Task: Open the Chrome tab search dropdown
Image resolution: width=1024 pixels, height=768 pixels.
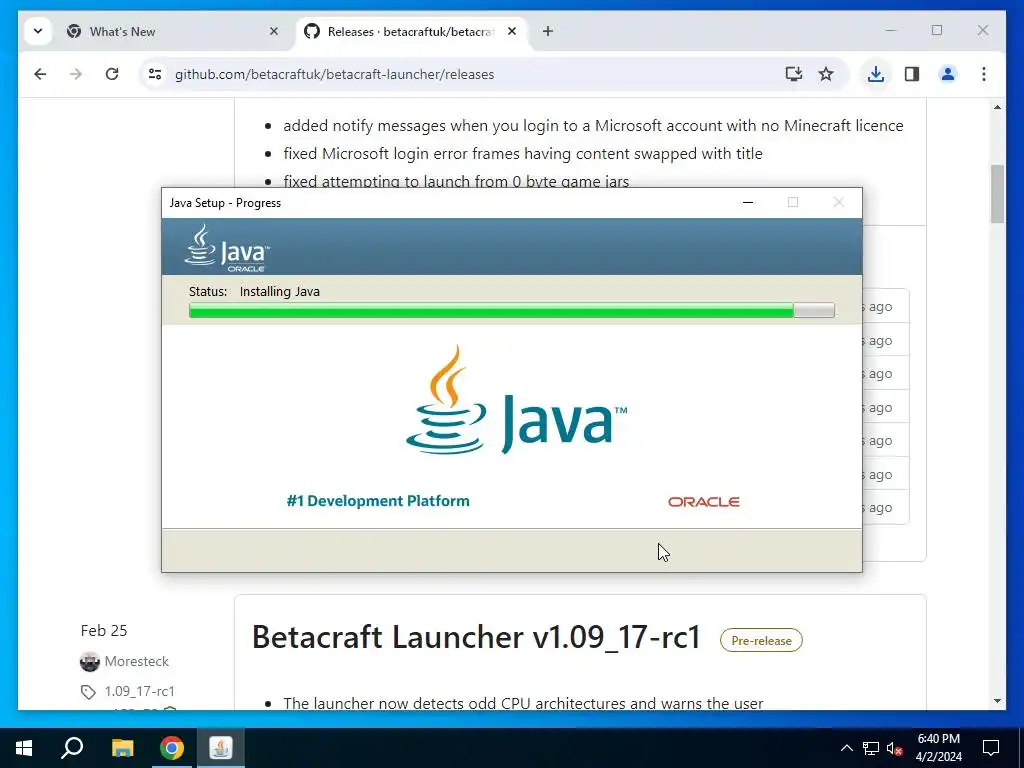Action: [x=38, y=31]
